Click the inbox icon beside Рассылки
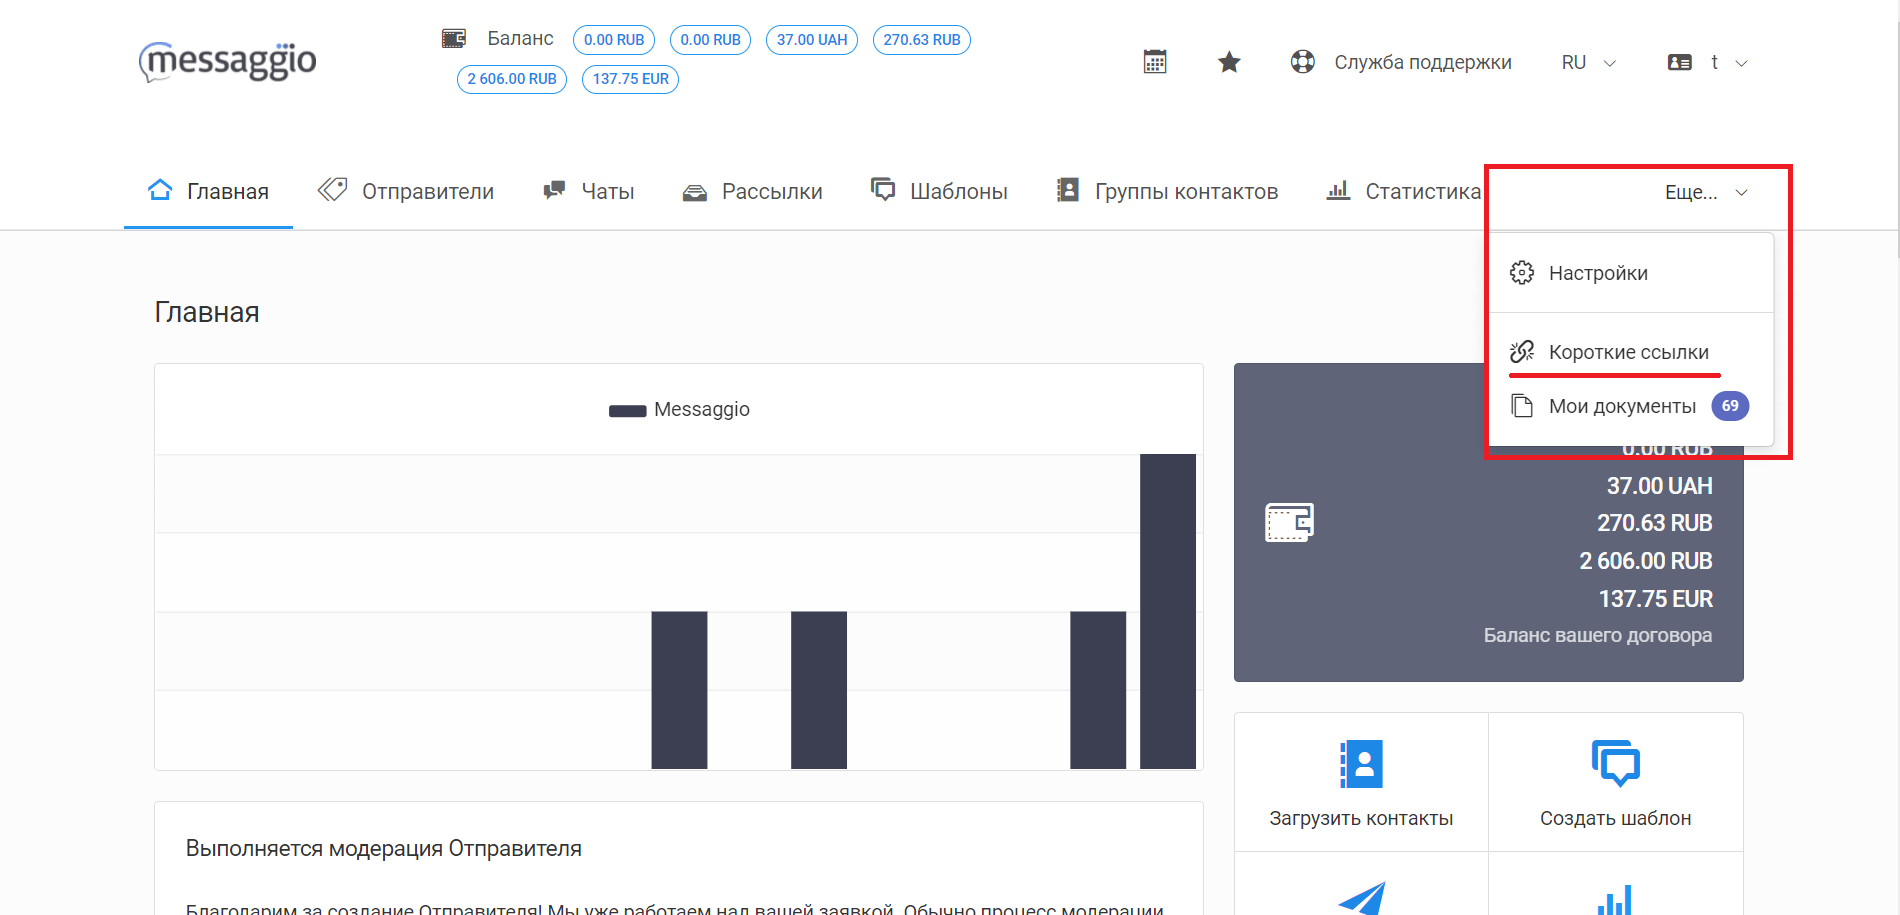The height and width of the screenshot is (915, 1900). coord(695,192)
